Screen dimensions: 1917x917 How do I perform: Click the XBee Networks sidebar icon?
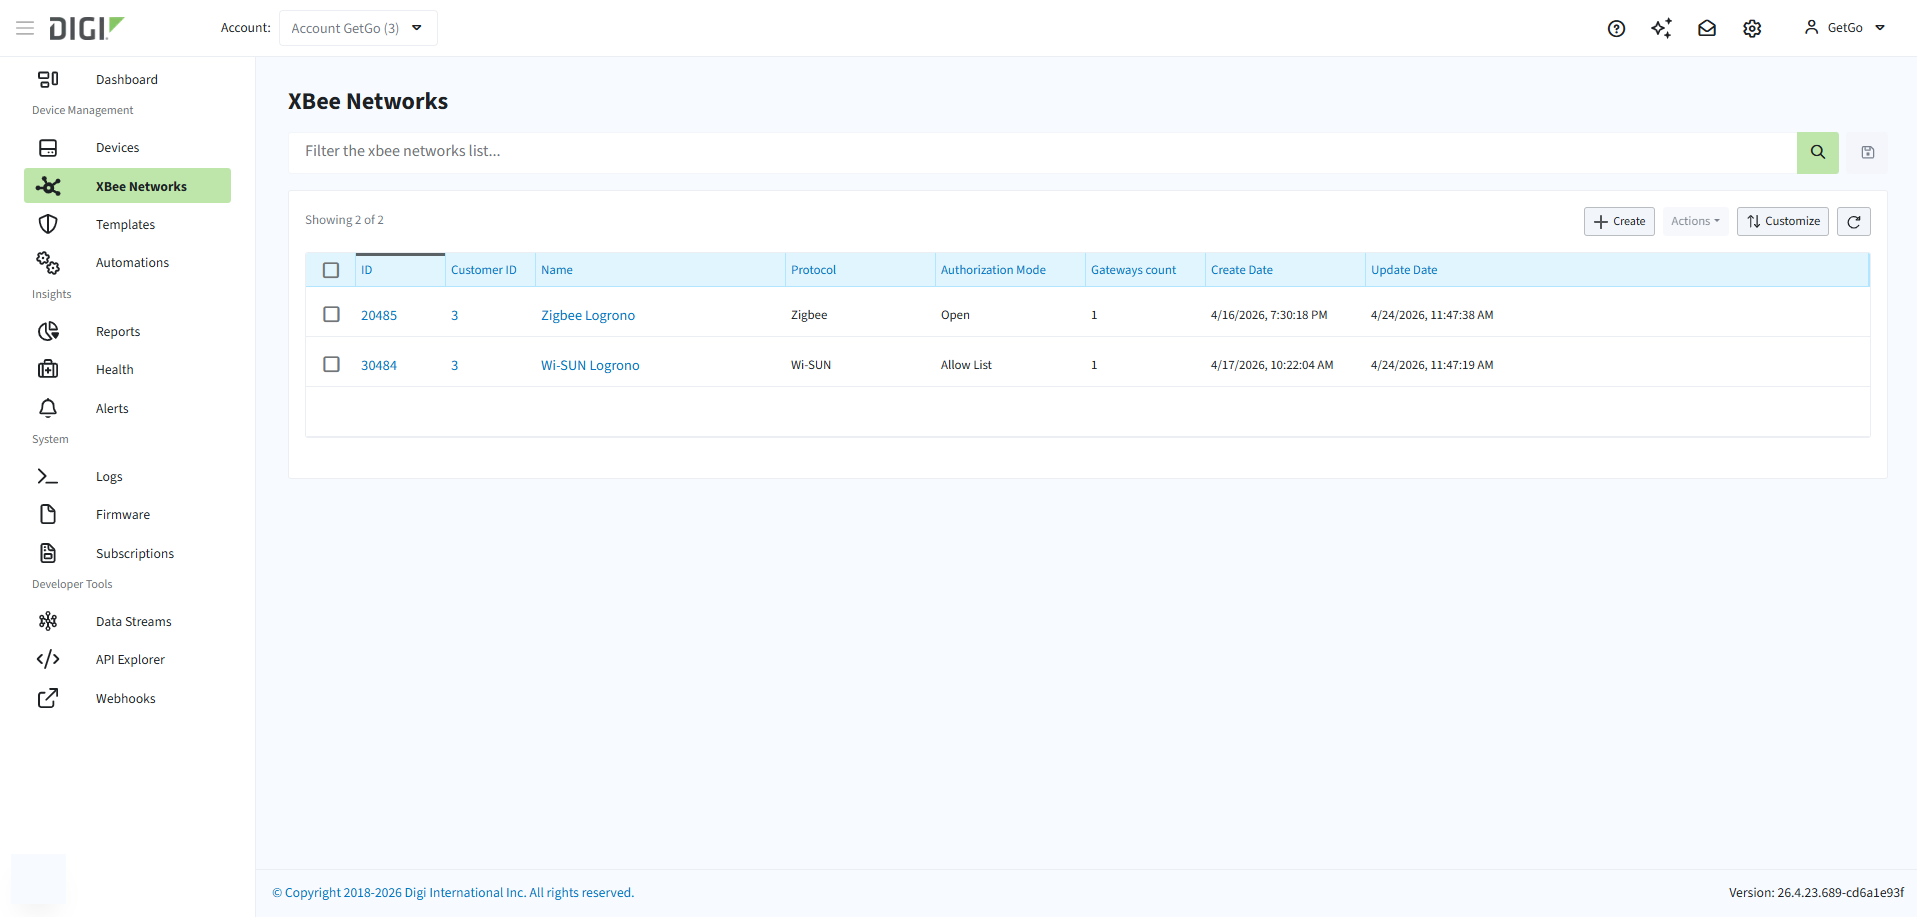point(48,186)
